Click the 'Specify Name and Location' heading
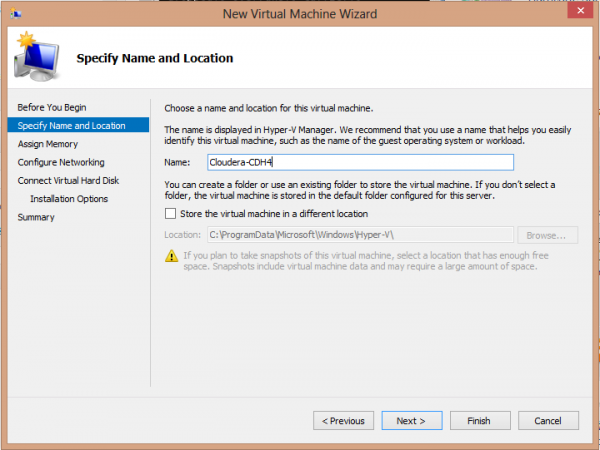This screenshot has height=450, width=600. point(155,58)
